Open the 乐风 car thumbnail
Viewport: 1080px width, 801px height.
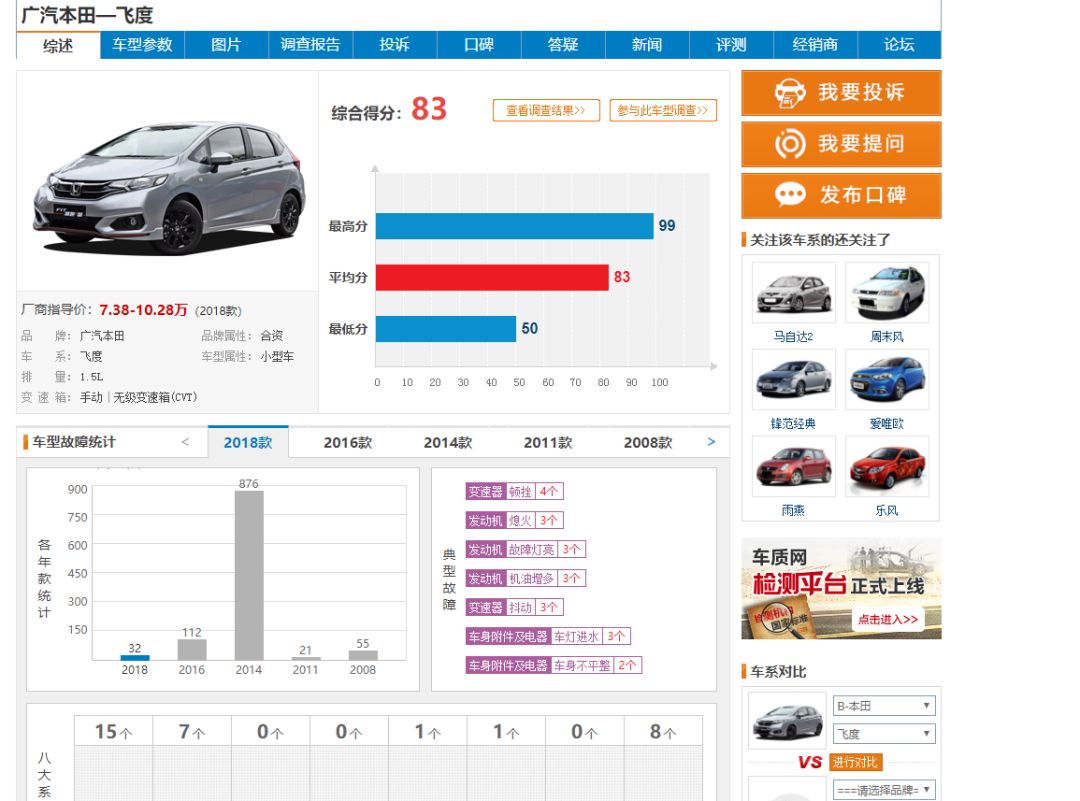[x=887, y=466]
